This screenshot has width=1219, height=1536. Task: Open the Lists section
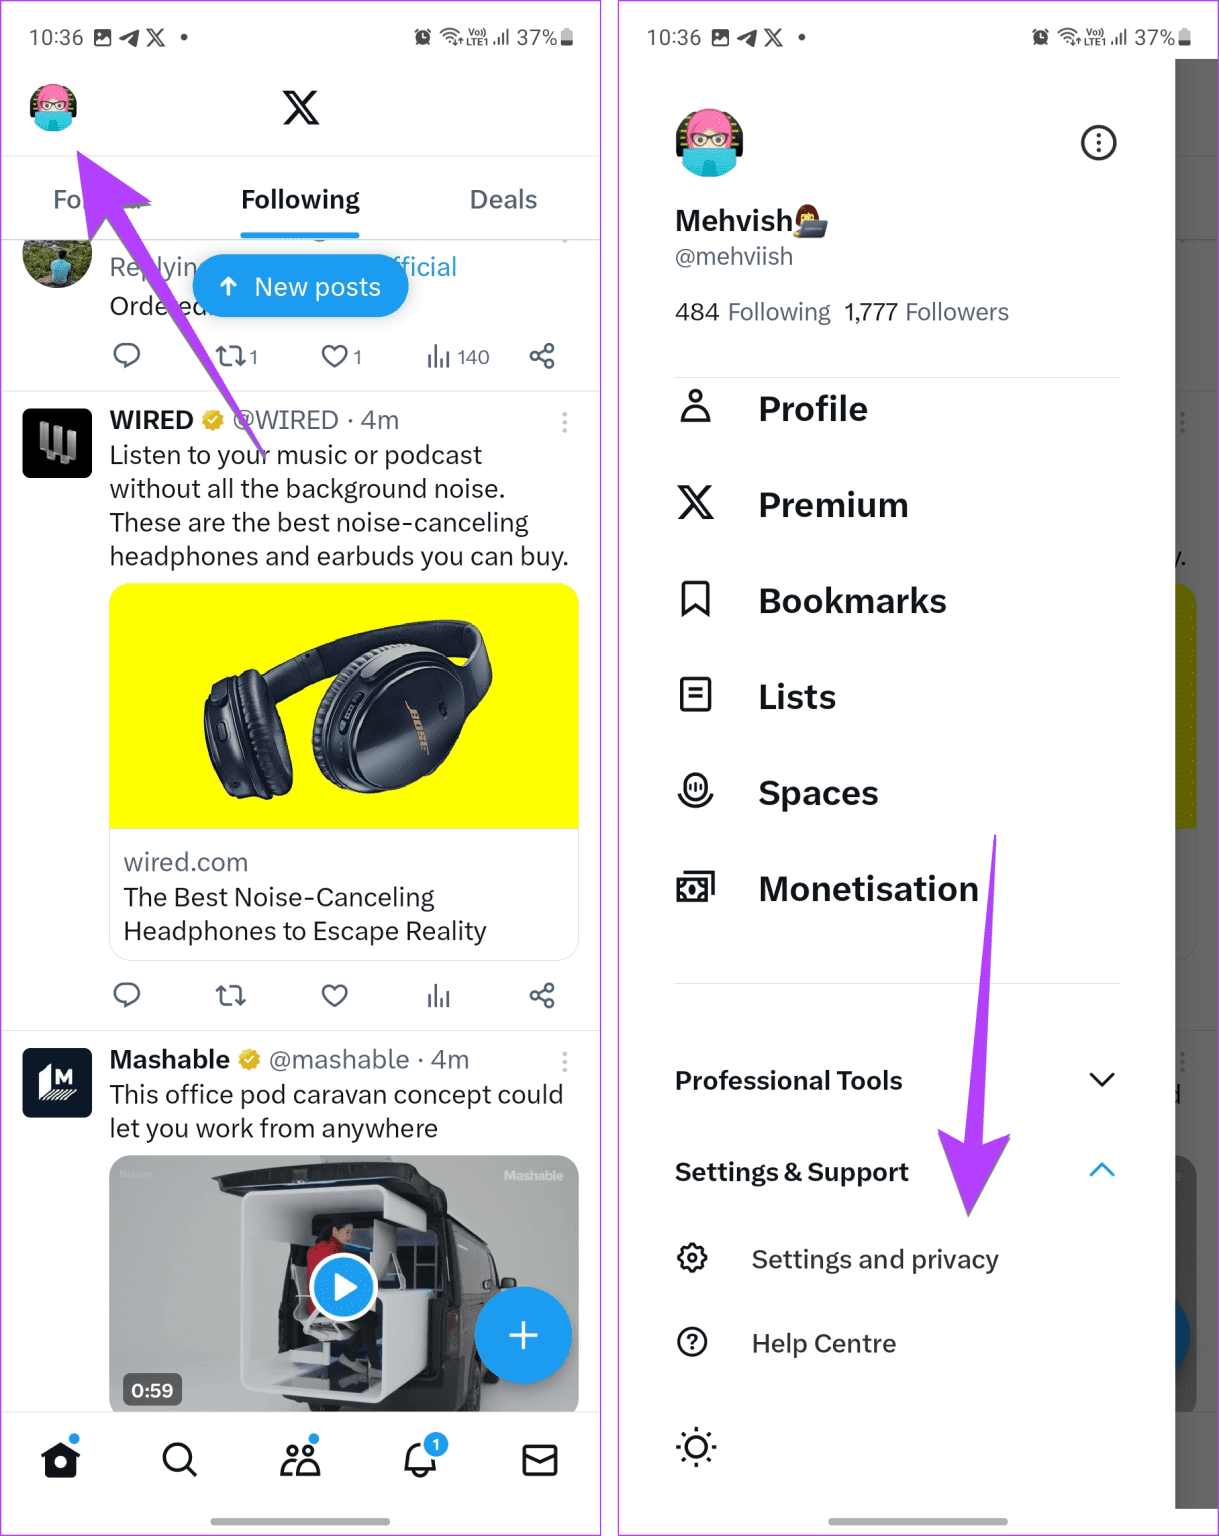coord(796,696)
